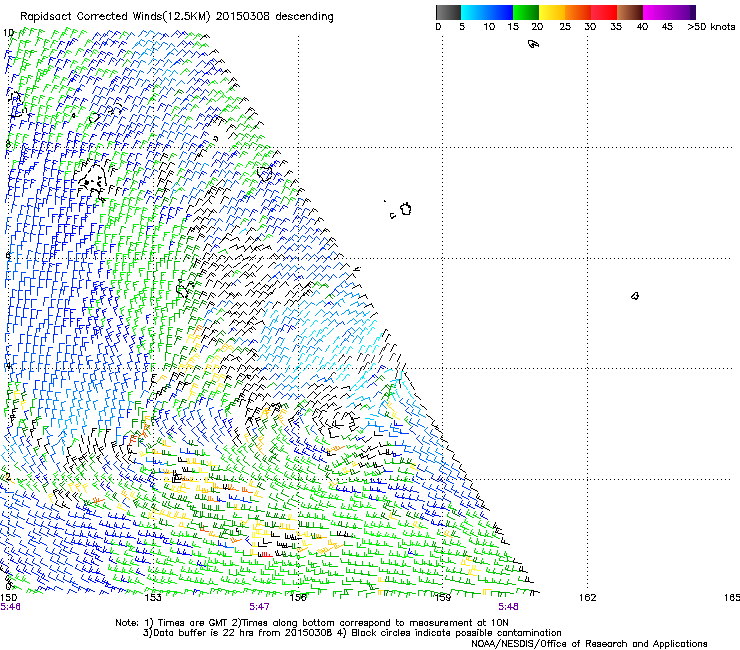The width and height of the screenshot is (740, 650).
Task: Click the island outline below the color legend
Action: point(533,44)
